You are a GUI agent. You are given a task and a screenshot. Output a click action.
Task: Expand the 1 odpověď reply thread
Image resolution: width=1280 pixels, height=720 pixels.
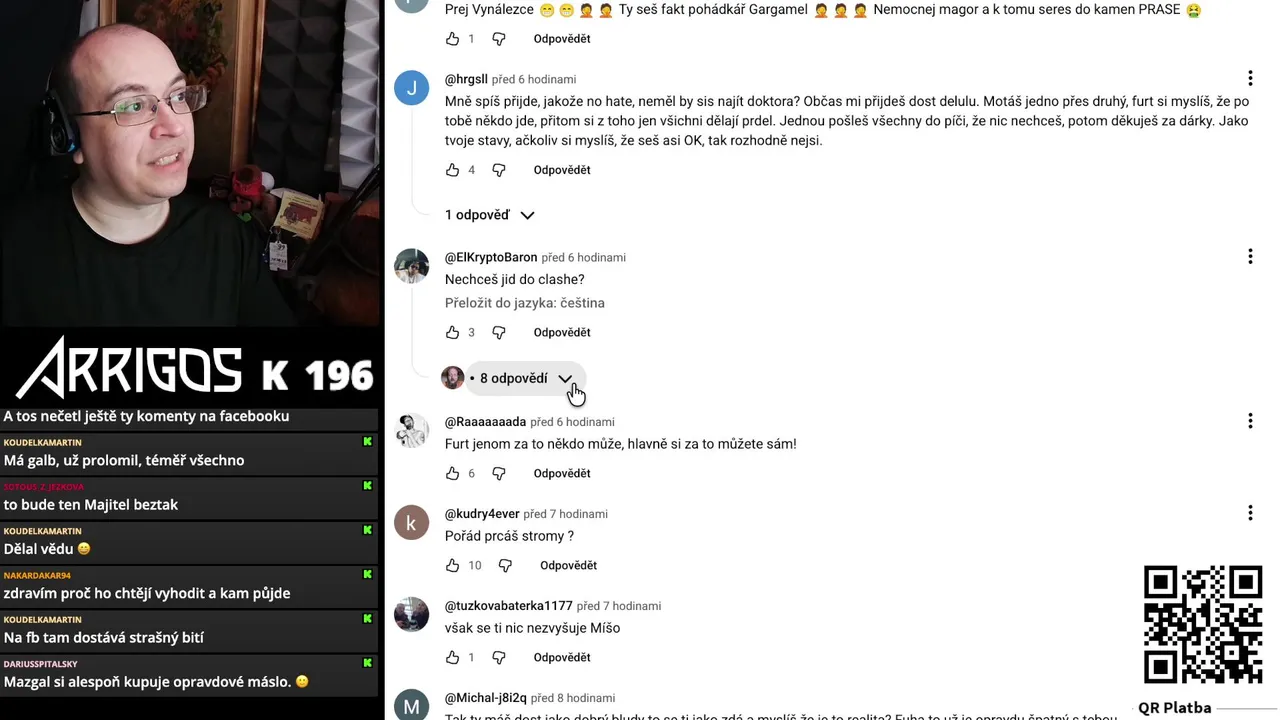tap(490, 215)
